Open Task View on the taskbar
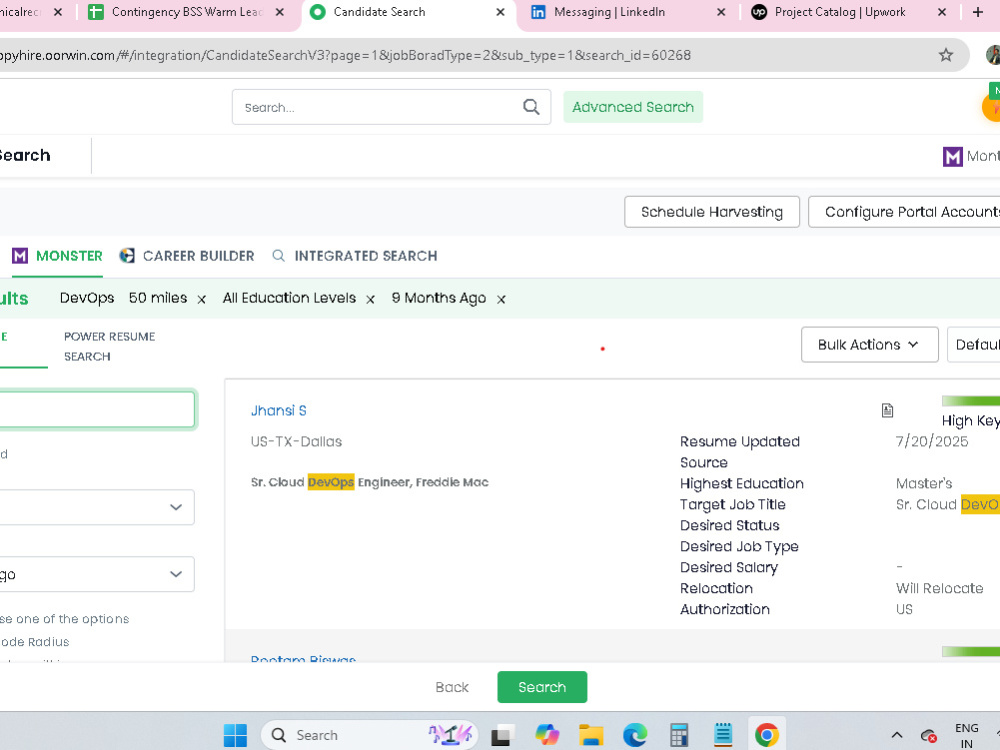The width and height of the screenshot is (1000, 750). 503,735
